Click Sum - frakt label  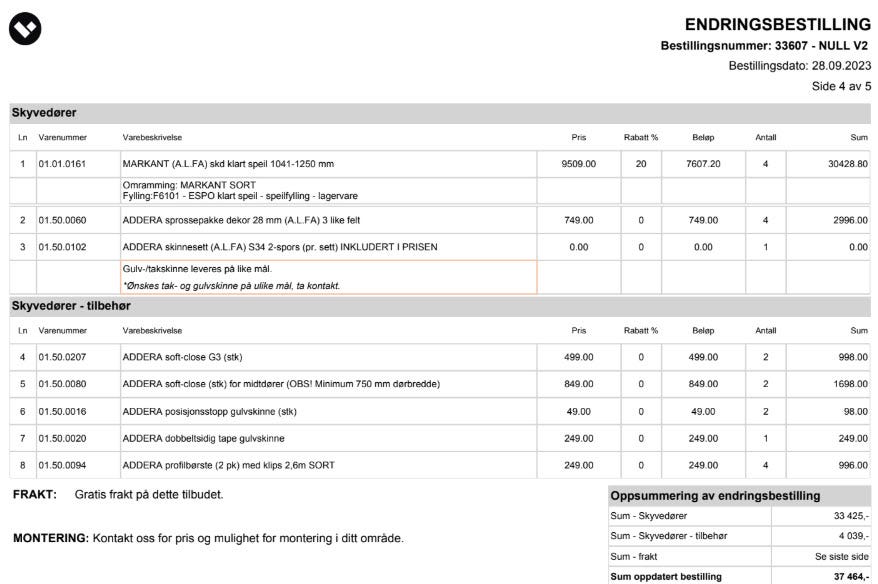[633, 557]
